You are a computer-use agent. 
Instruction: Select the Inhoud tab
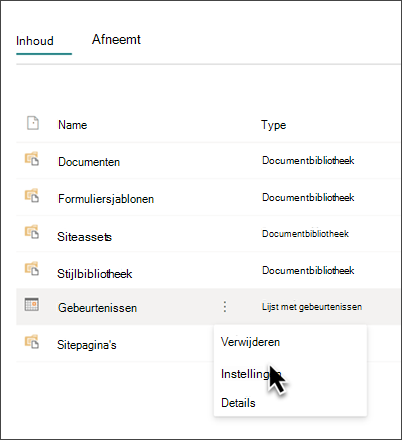coord(35,41)
